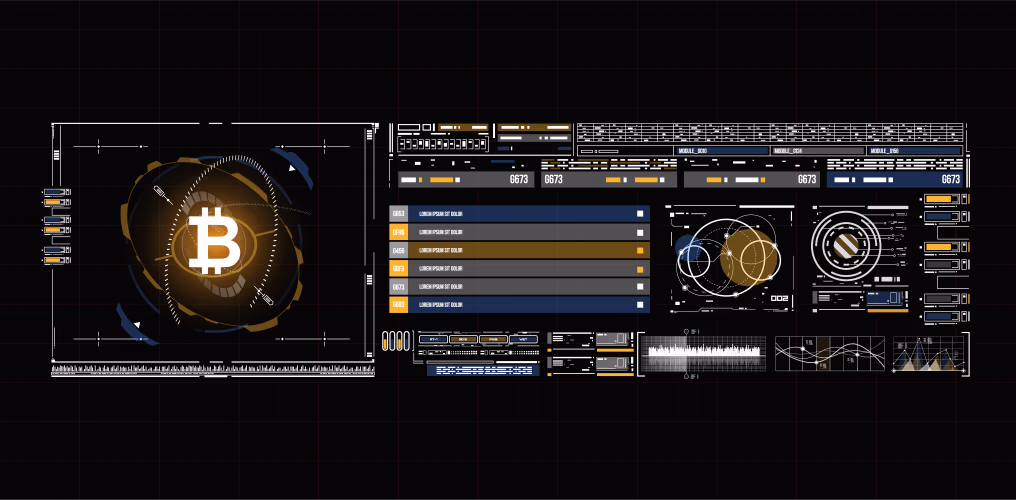Click the blue G673 status bar

(894, 179)
